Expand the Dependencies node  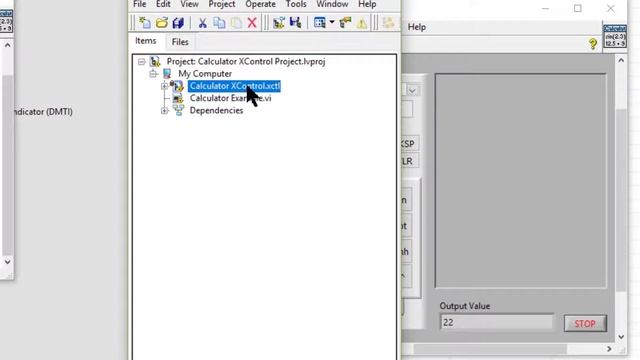pyautogui.click(x=164, y=111)
